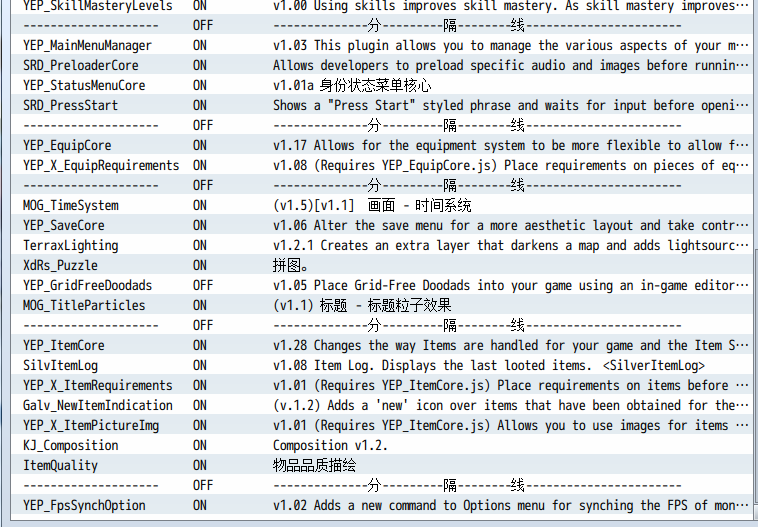Click the 'v1.01a 身份状态菜单核心' description

[x=352, y=86]
